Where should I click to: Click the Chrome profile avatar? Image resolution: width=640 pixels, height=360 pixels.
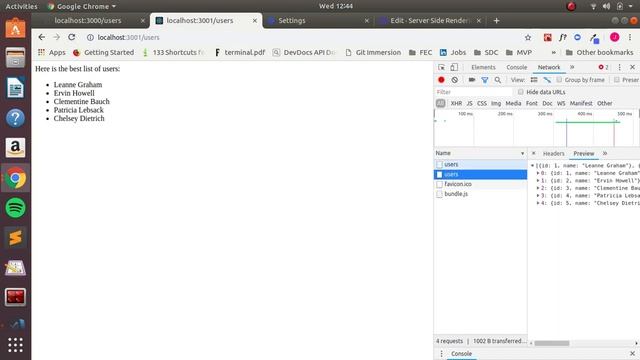click(x=614, y=38)
